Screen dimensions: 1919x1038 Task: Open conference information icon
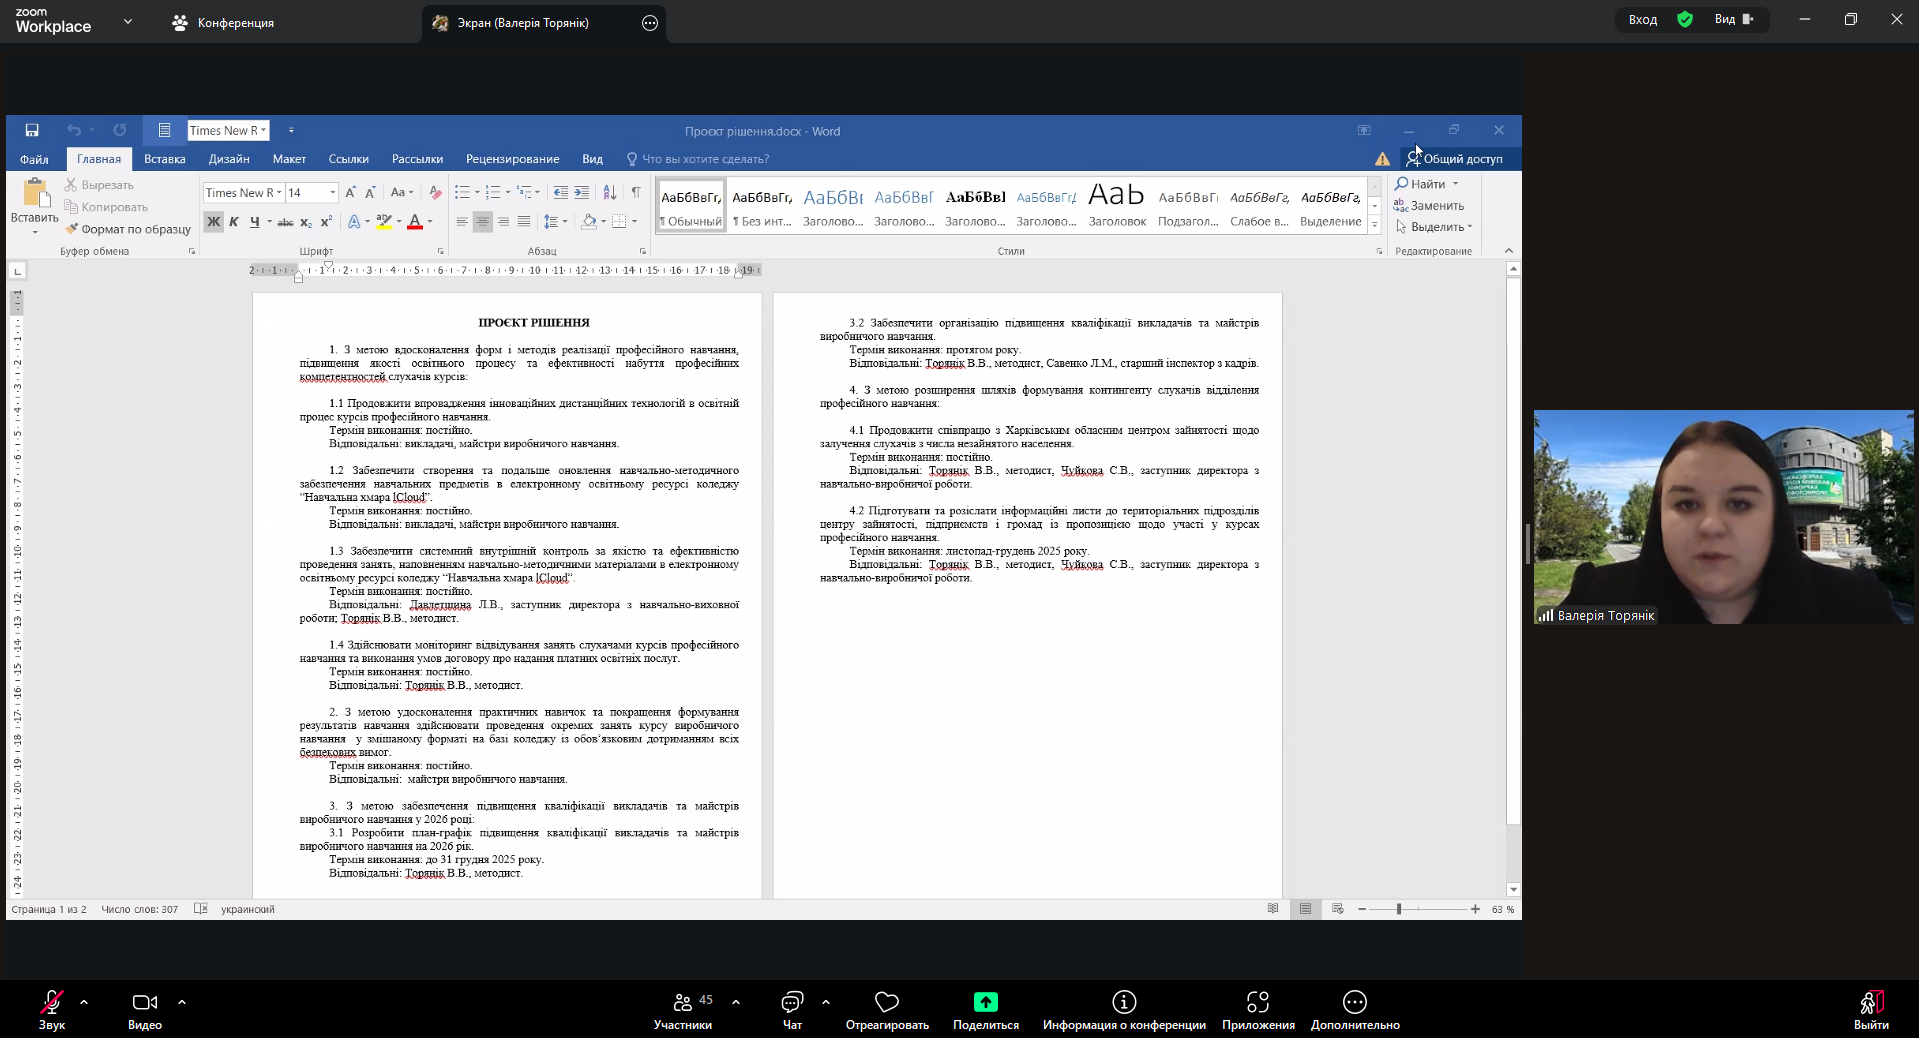(x=1124, y=1002)
